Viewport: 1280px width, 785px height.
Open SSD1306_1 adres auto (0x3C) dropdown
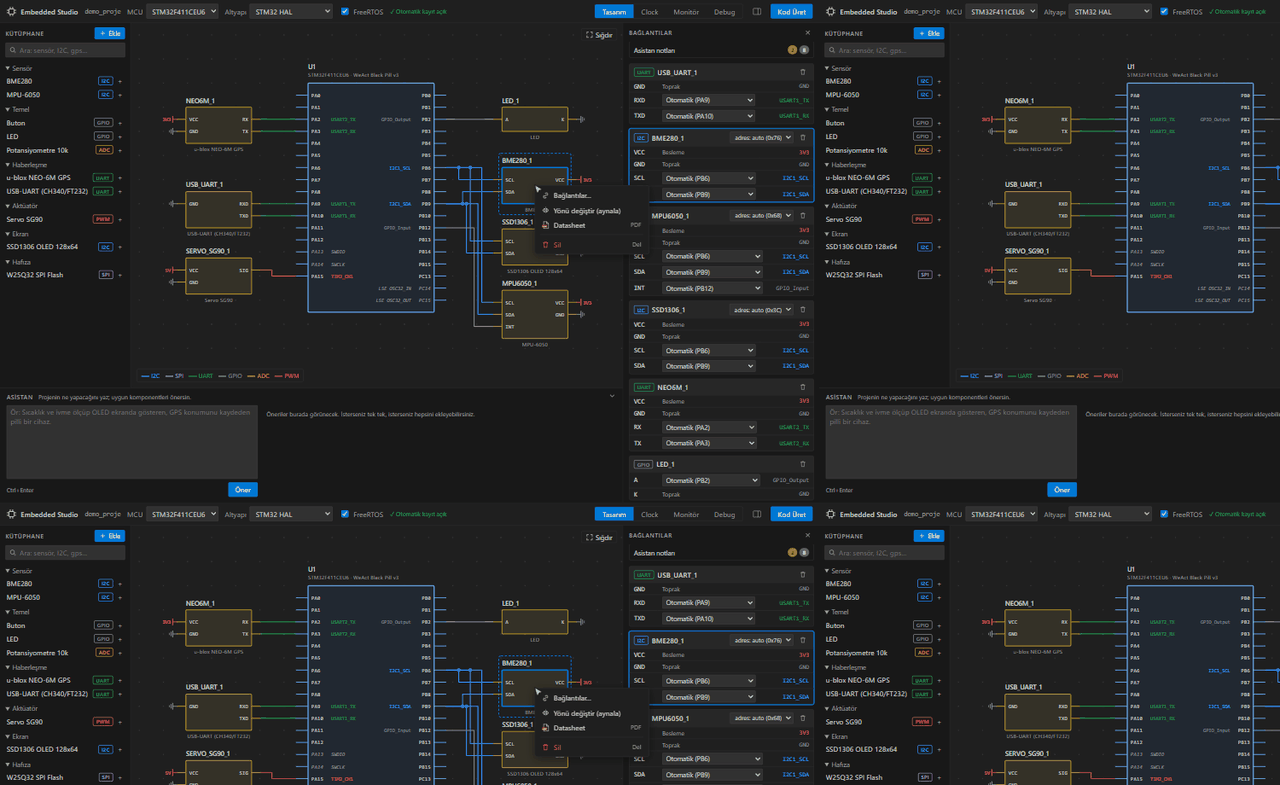pyautogui.click(x=762, y=310)
